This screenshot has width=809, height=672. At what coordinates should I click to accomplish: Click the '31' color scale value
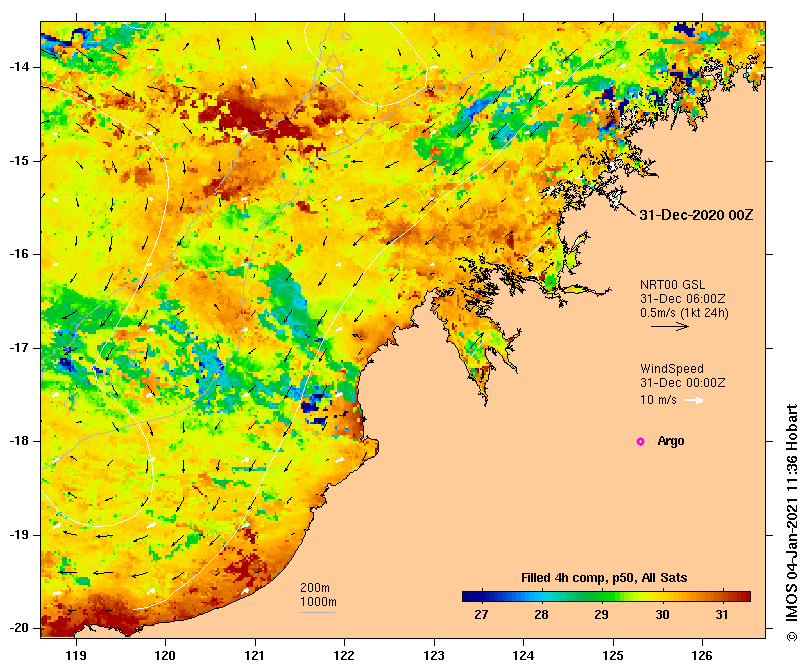pyautogui.click(x=722, y=615)
